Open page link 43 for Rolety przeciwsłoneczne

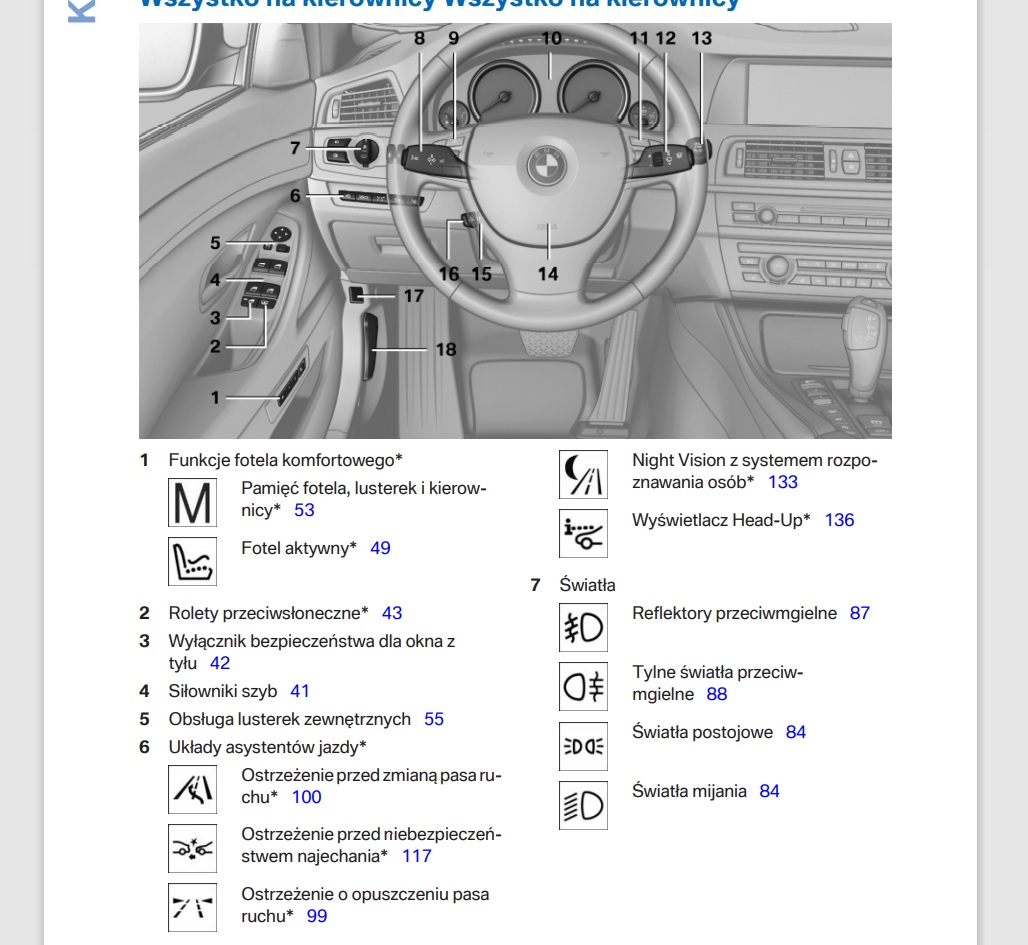tap(392, 613)
